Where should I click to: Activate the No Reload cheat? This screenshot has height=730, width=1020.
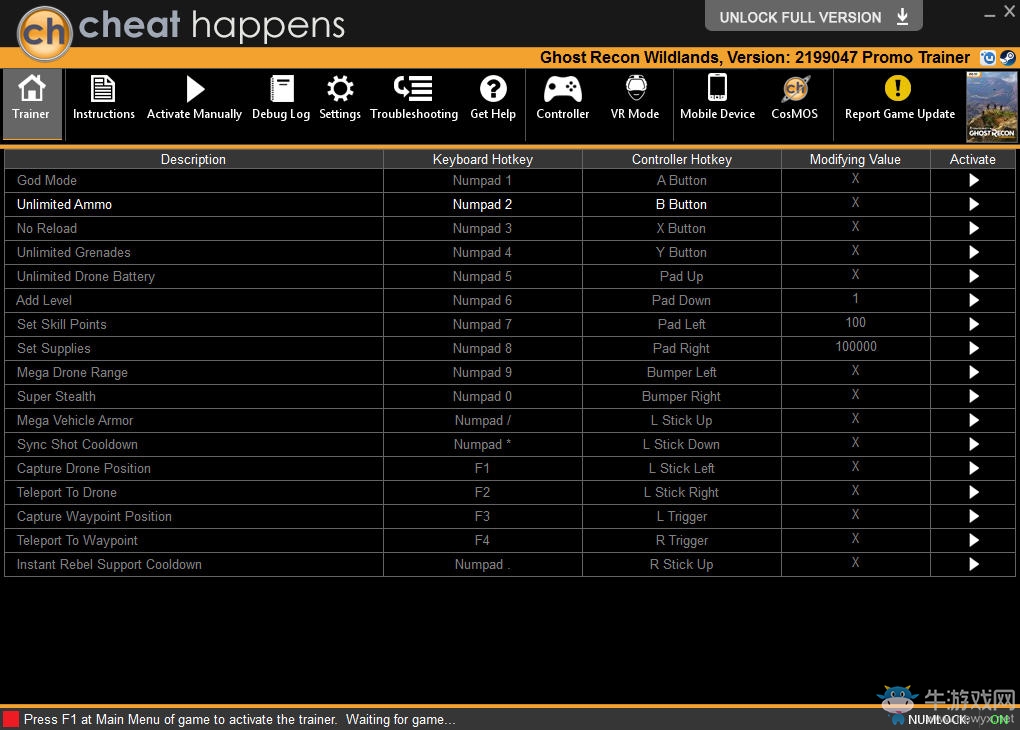click(x=973, y=228)
